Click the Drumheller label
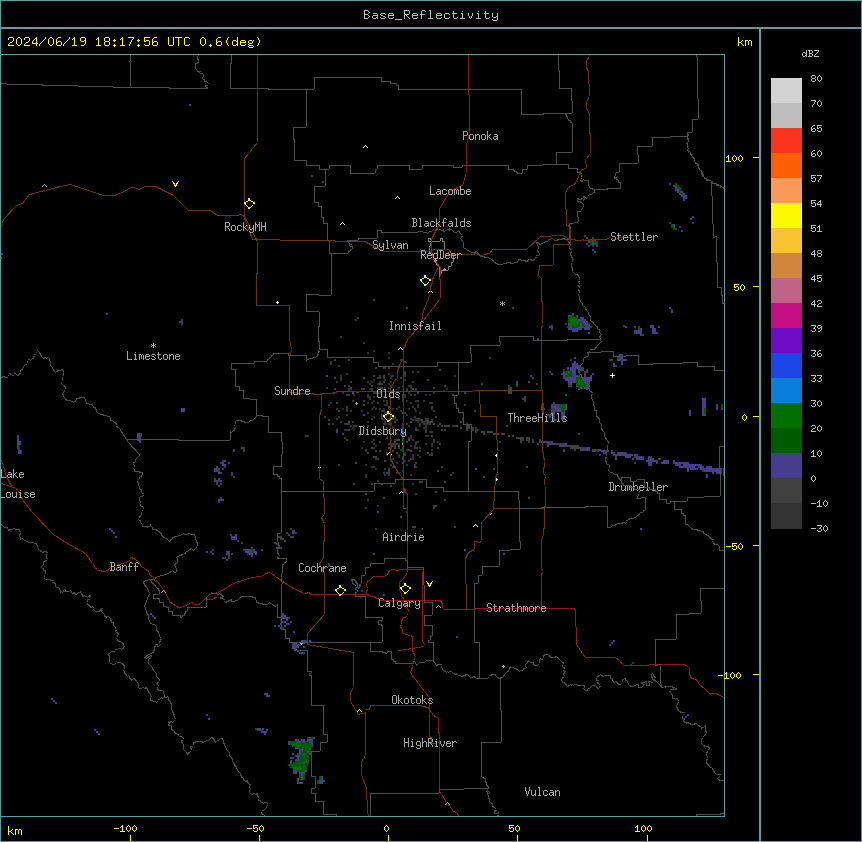 click(638, 487)
